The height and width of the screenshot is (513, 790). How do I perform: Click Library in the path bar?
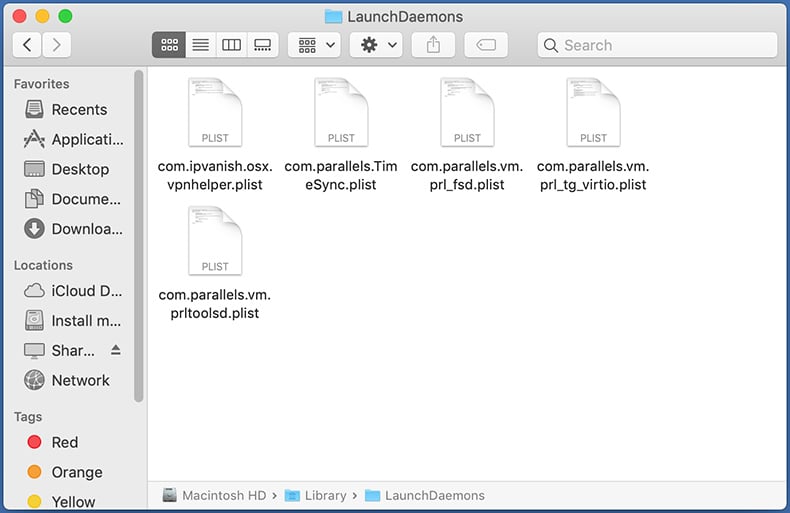(316, 495)
